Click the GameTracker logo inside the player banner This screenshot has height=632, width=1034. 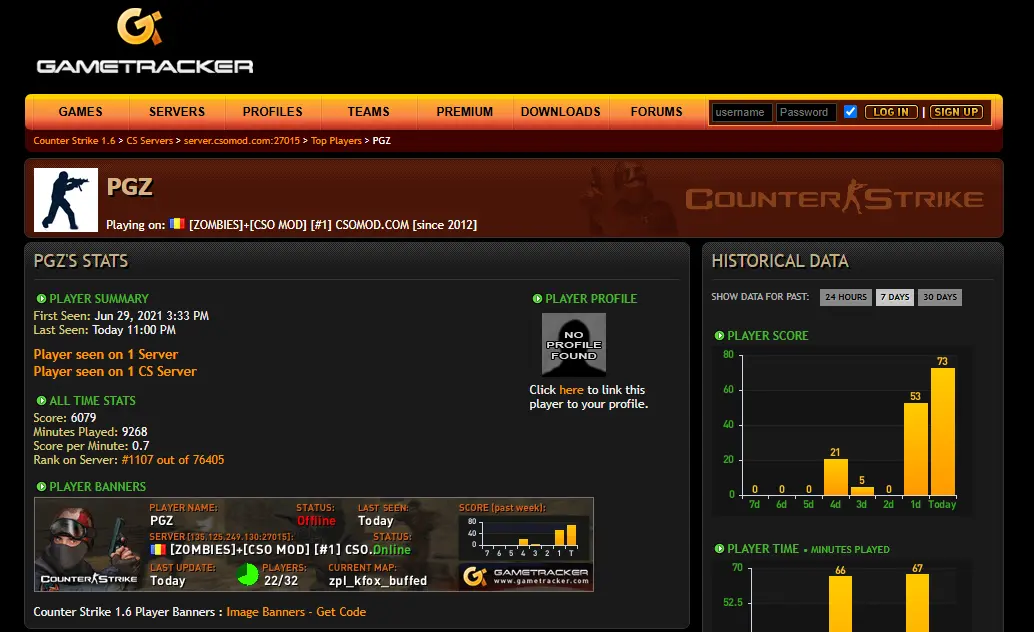point(526,576)
